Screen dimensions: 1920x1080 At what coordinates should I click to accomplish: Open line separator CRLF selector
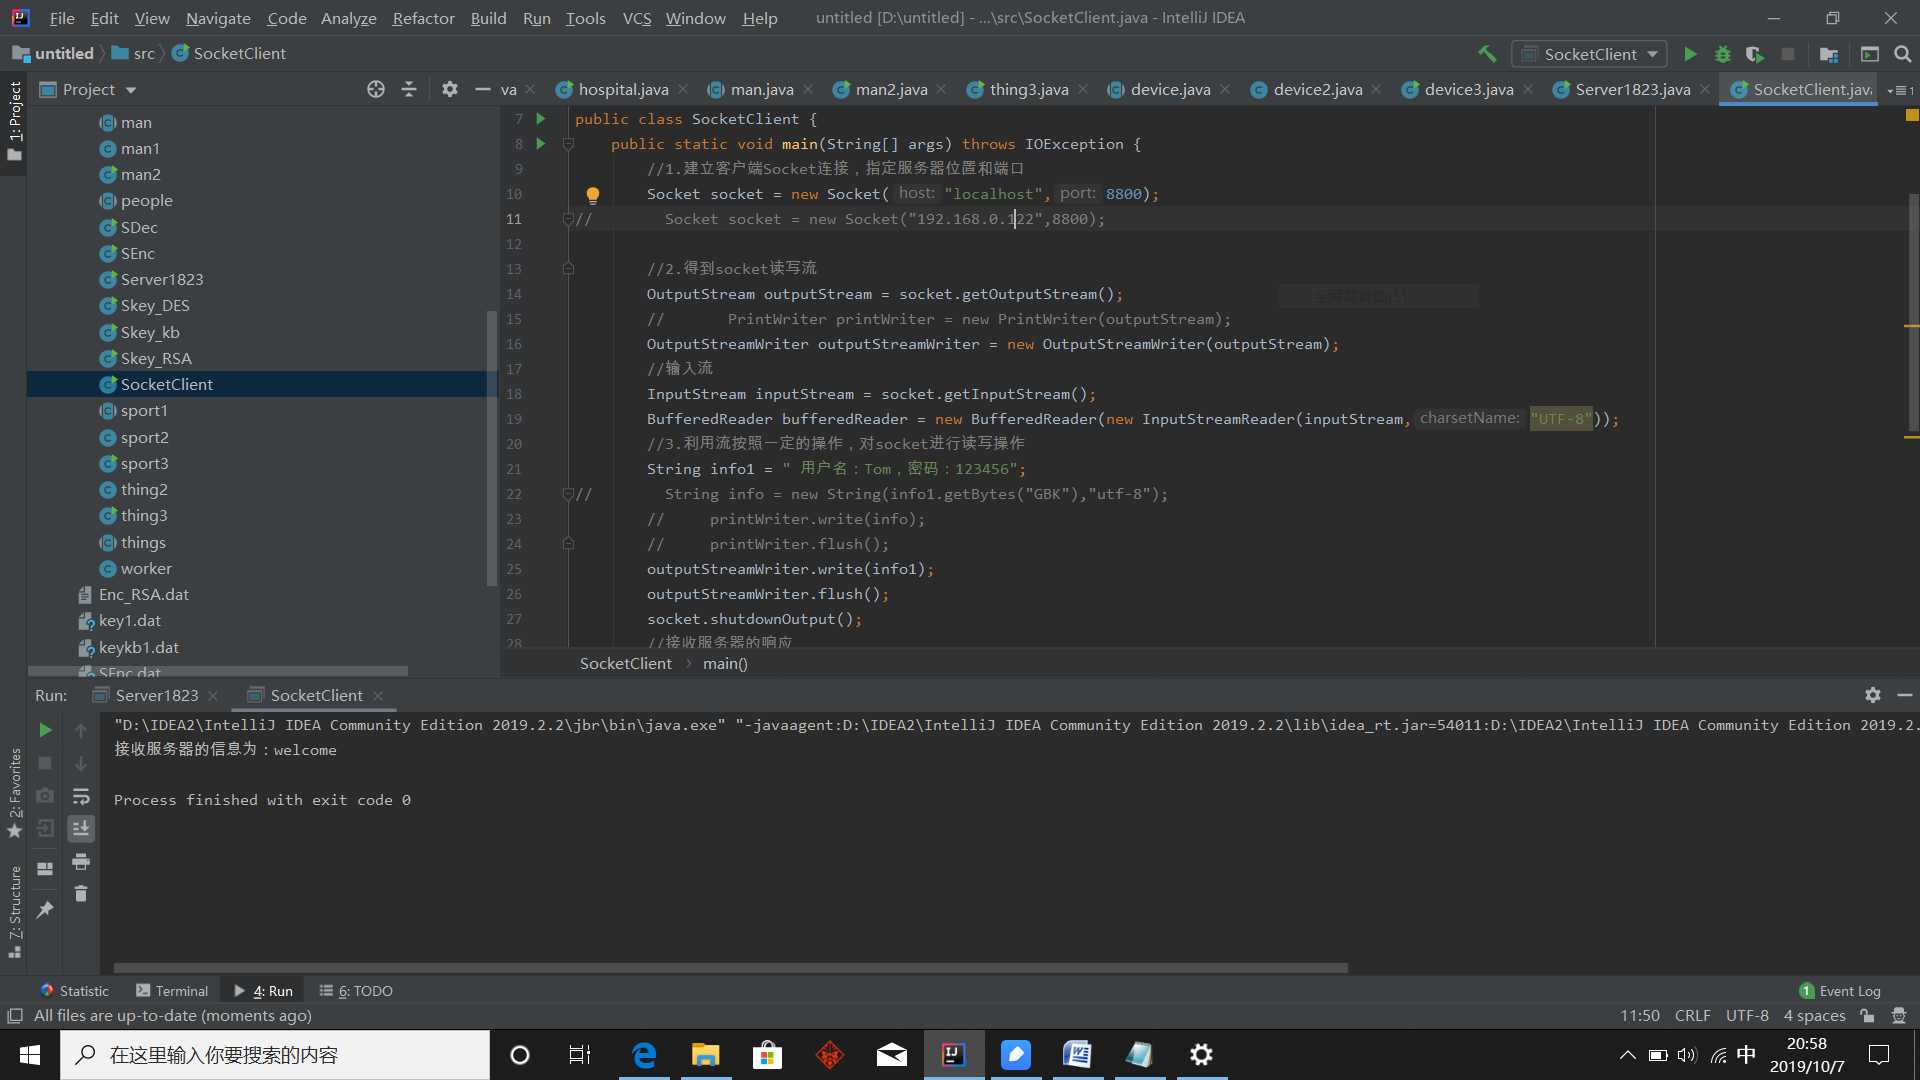tap(1692, 1015)
